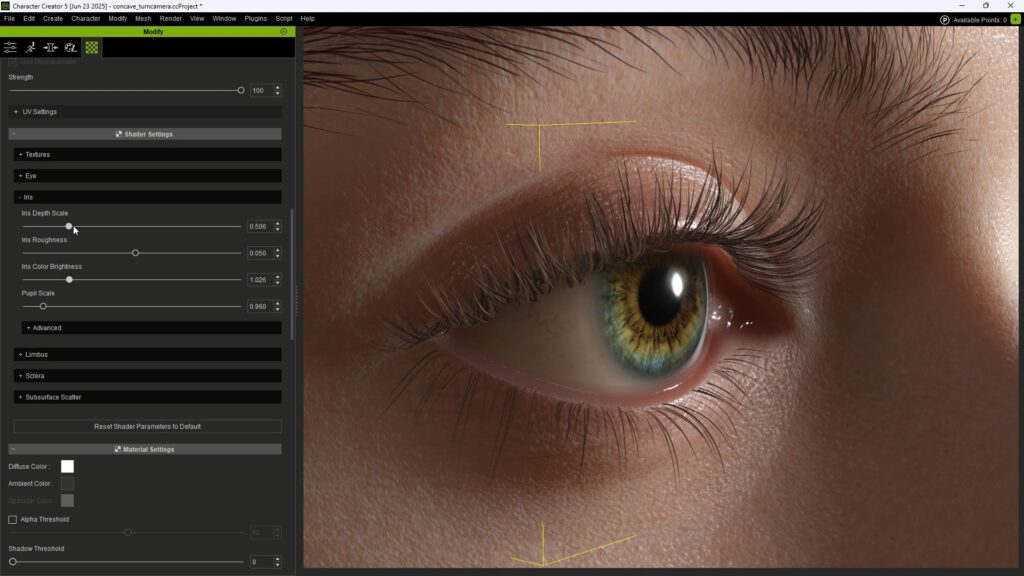Open the Morph tab icon
1024x576 pixels.
coord(50,47)
